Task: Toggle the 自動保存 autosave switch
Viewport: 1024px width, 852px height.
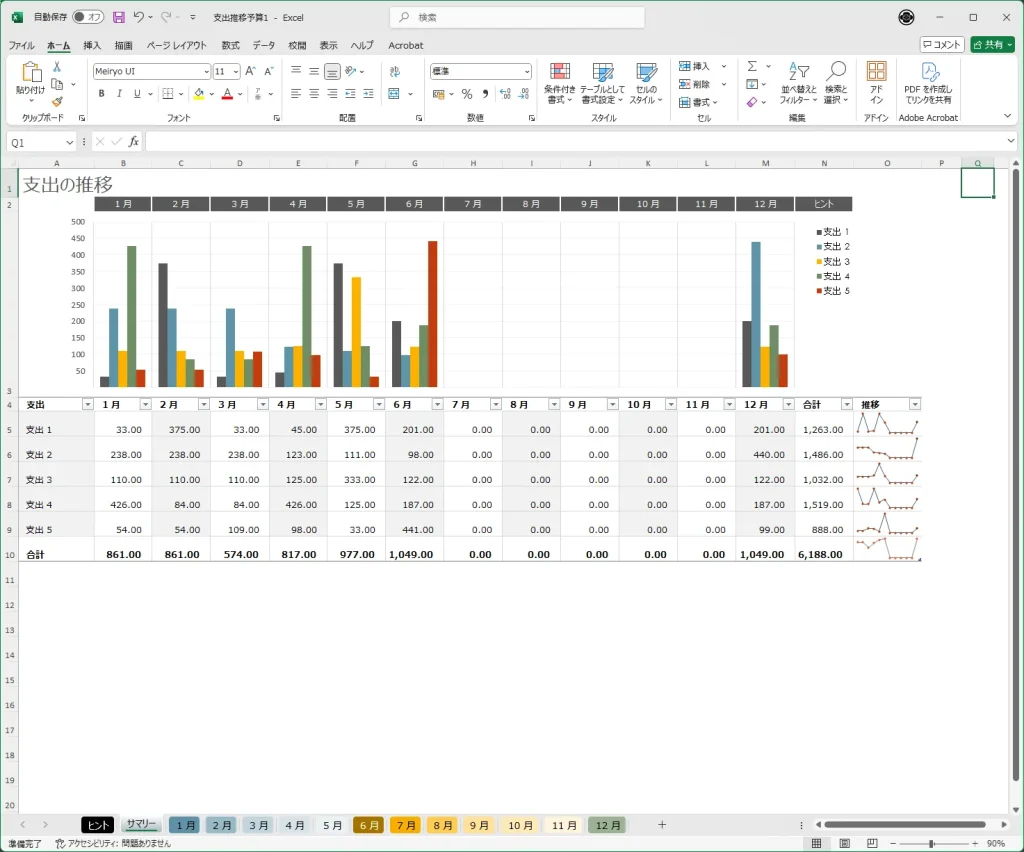Action: (x=88, y=18)
